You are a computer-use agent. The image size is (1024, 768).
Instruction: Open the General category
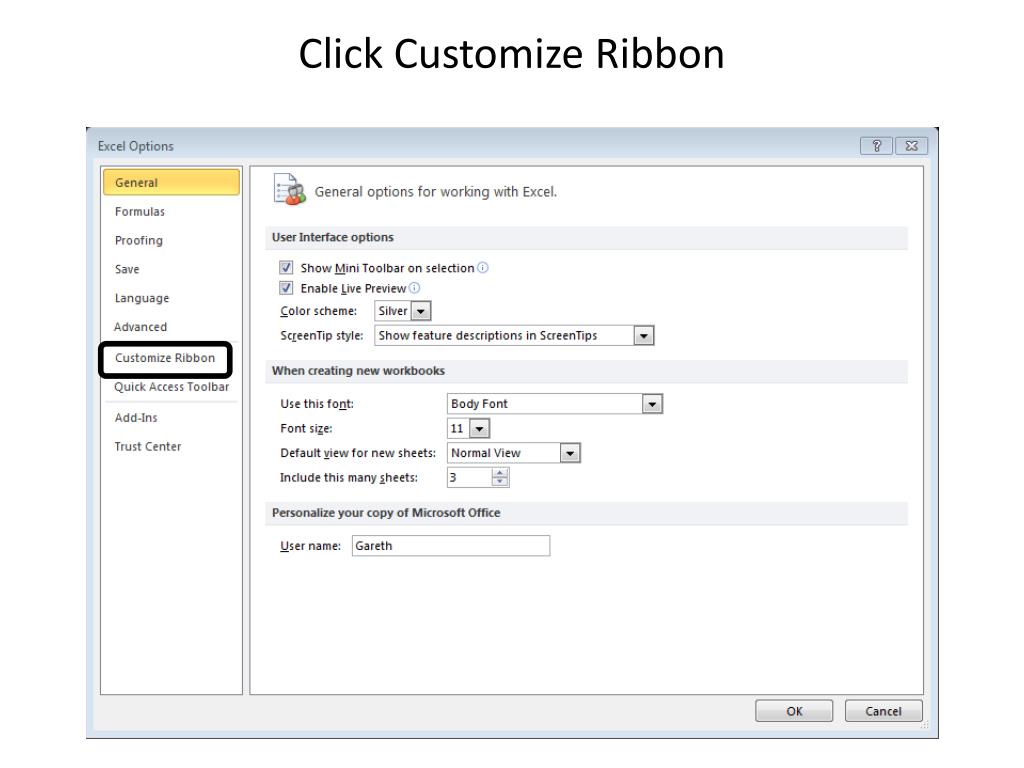171,182
